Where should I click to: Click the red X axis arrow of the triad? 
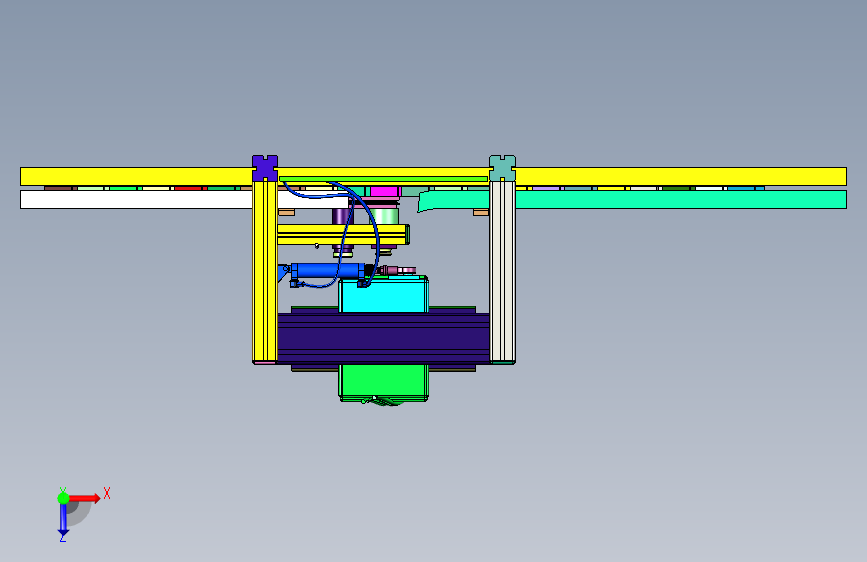click(85, 498)
